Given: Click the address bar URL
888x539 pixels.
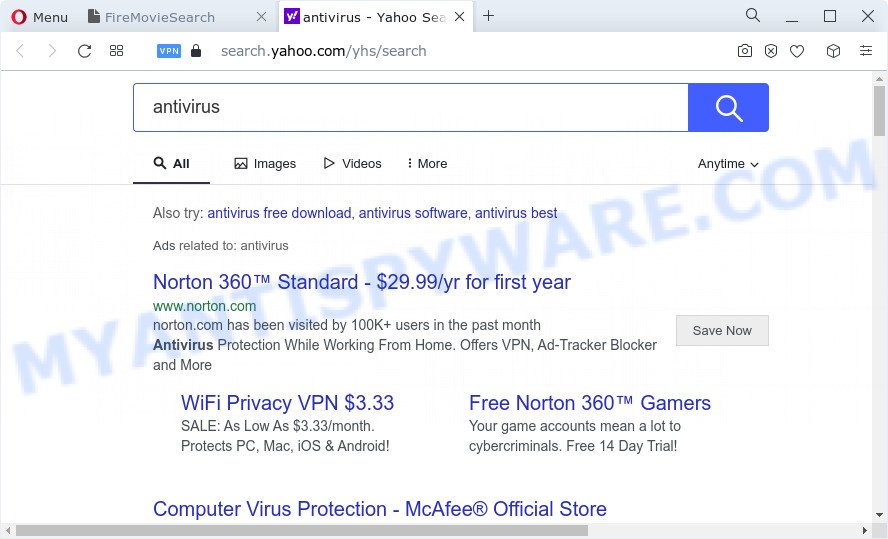Looking at the screenshot, I should (323, 51).
